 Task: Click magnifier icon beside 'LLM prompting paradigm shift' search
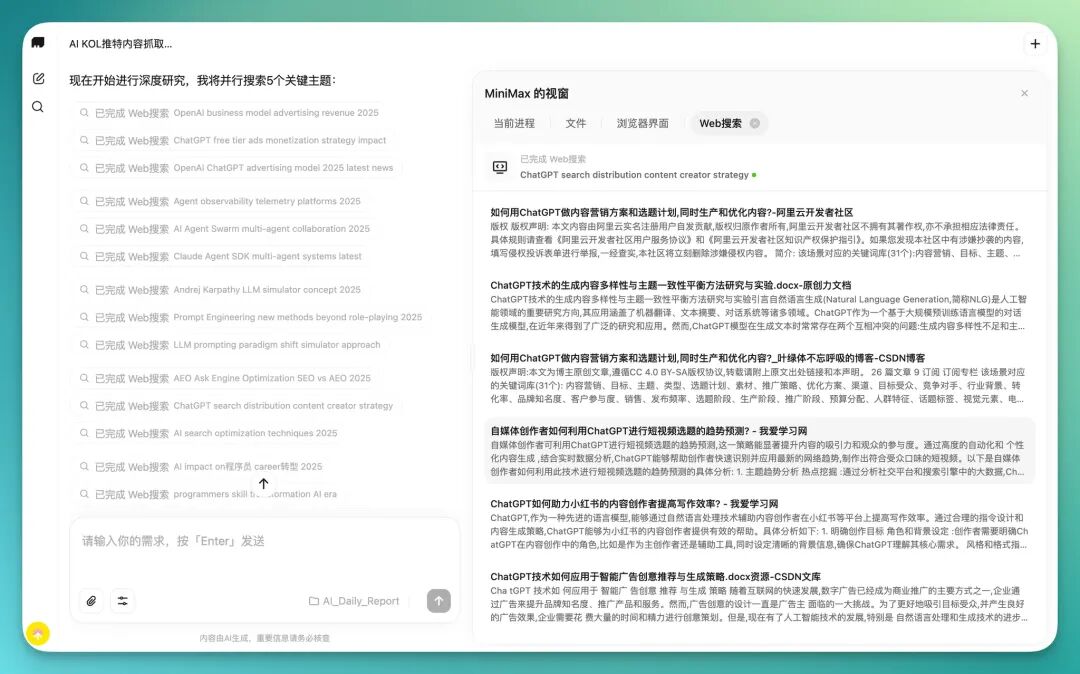point(84,345)
